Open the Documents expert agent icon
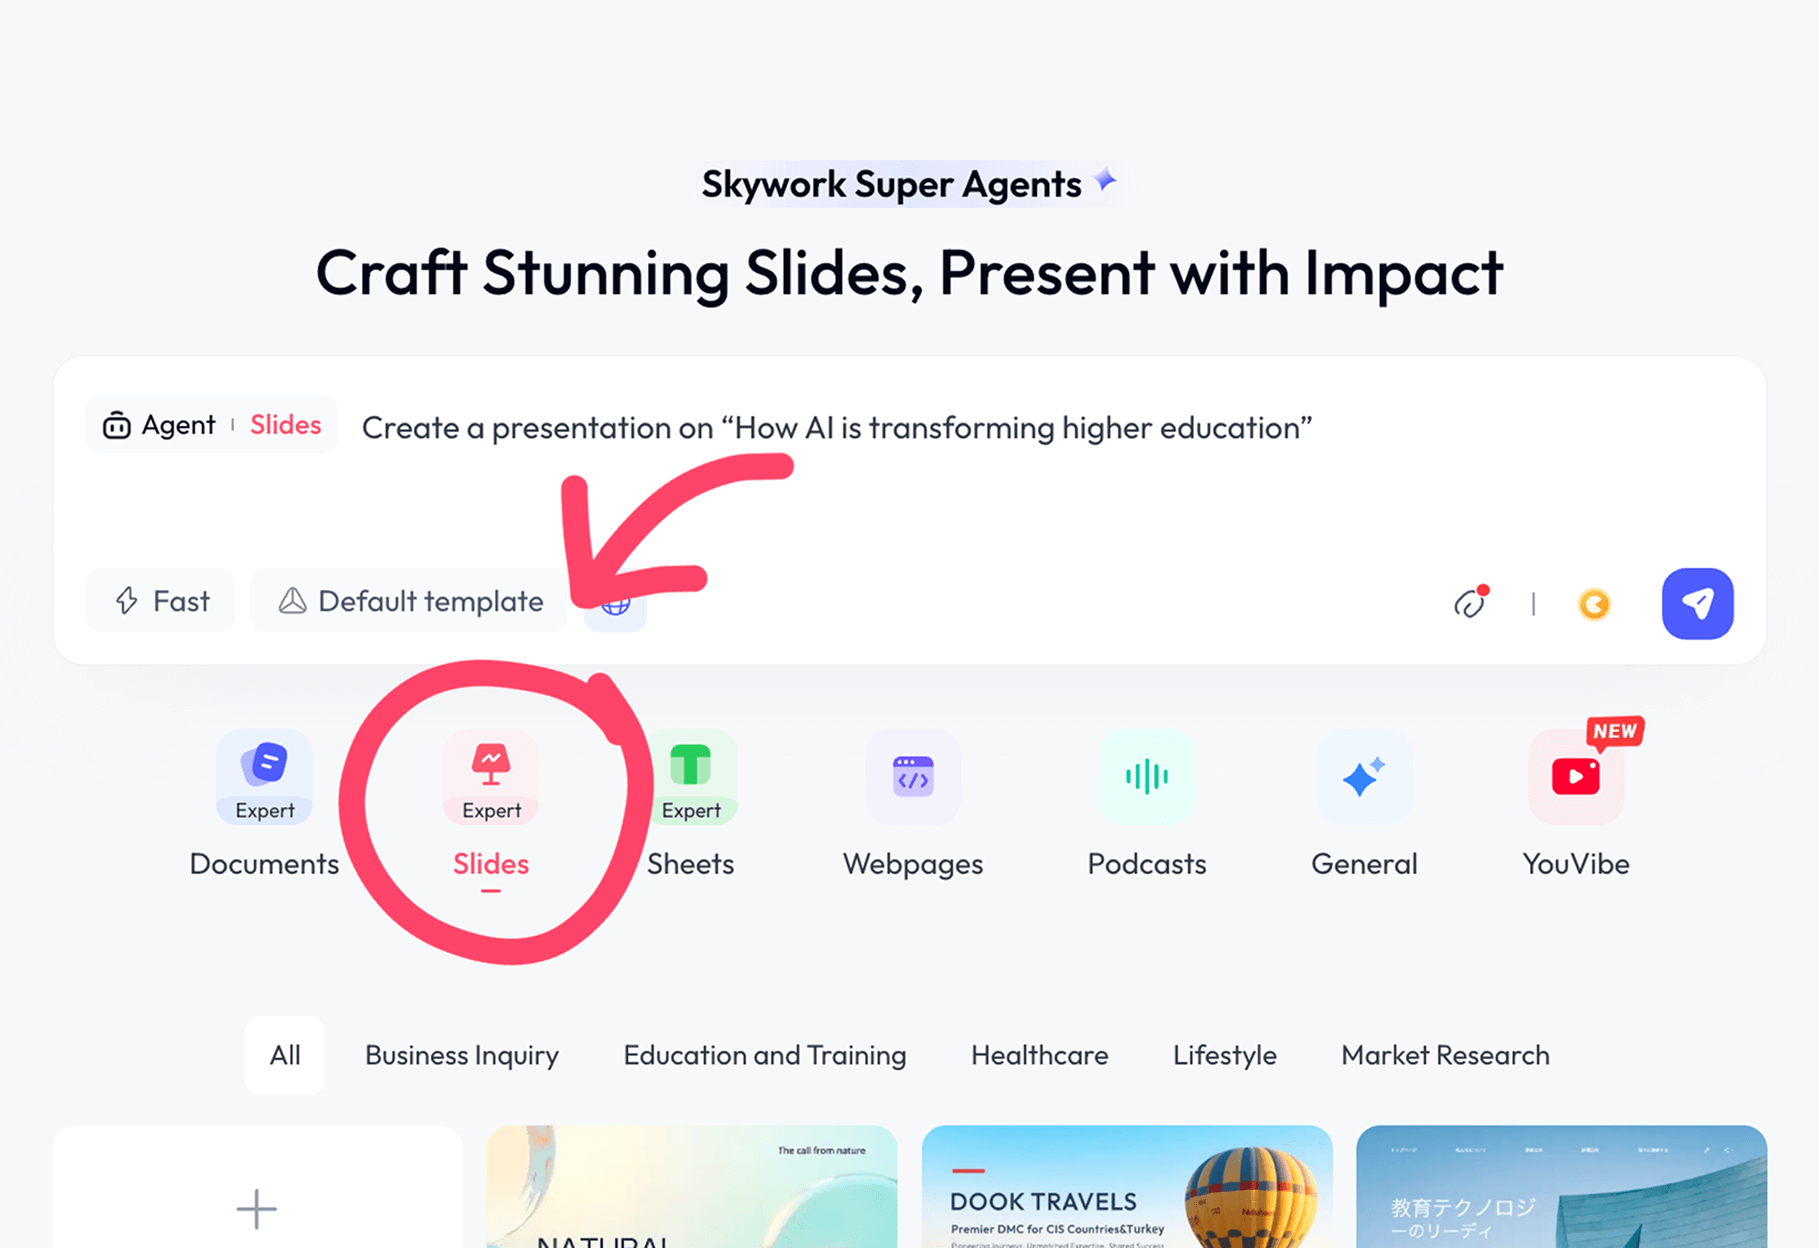 (264, 777)
